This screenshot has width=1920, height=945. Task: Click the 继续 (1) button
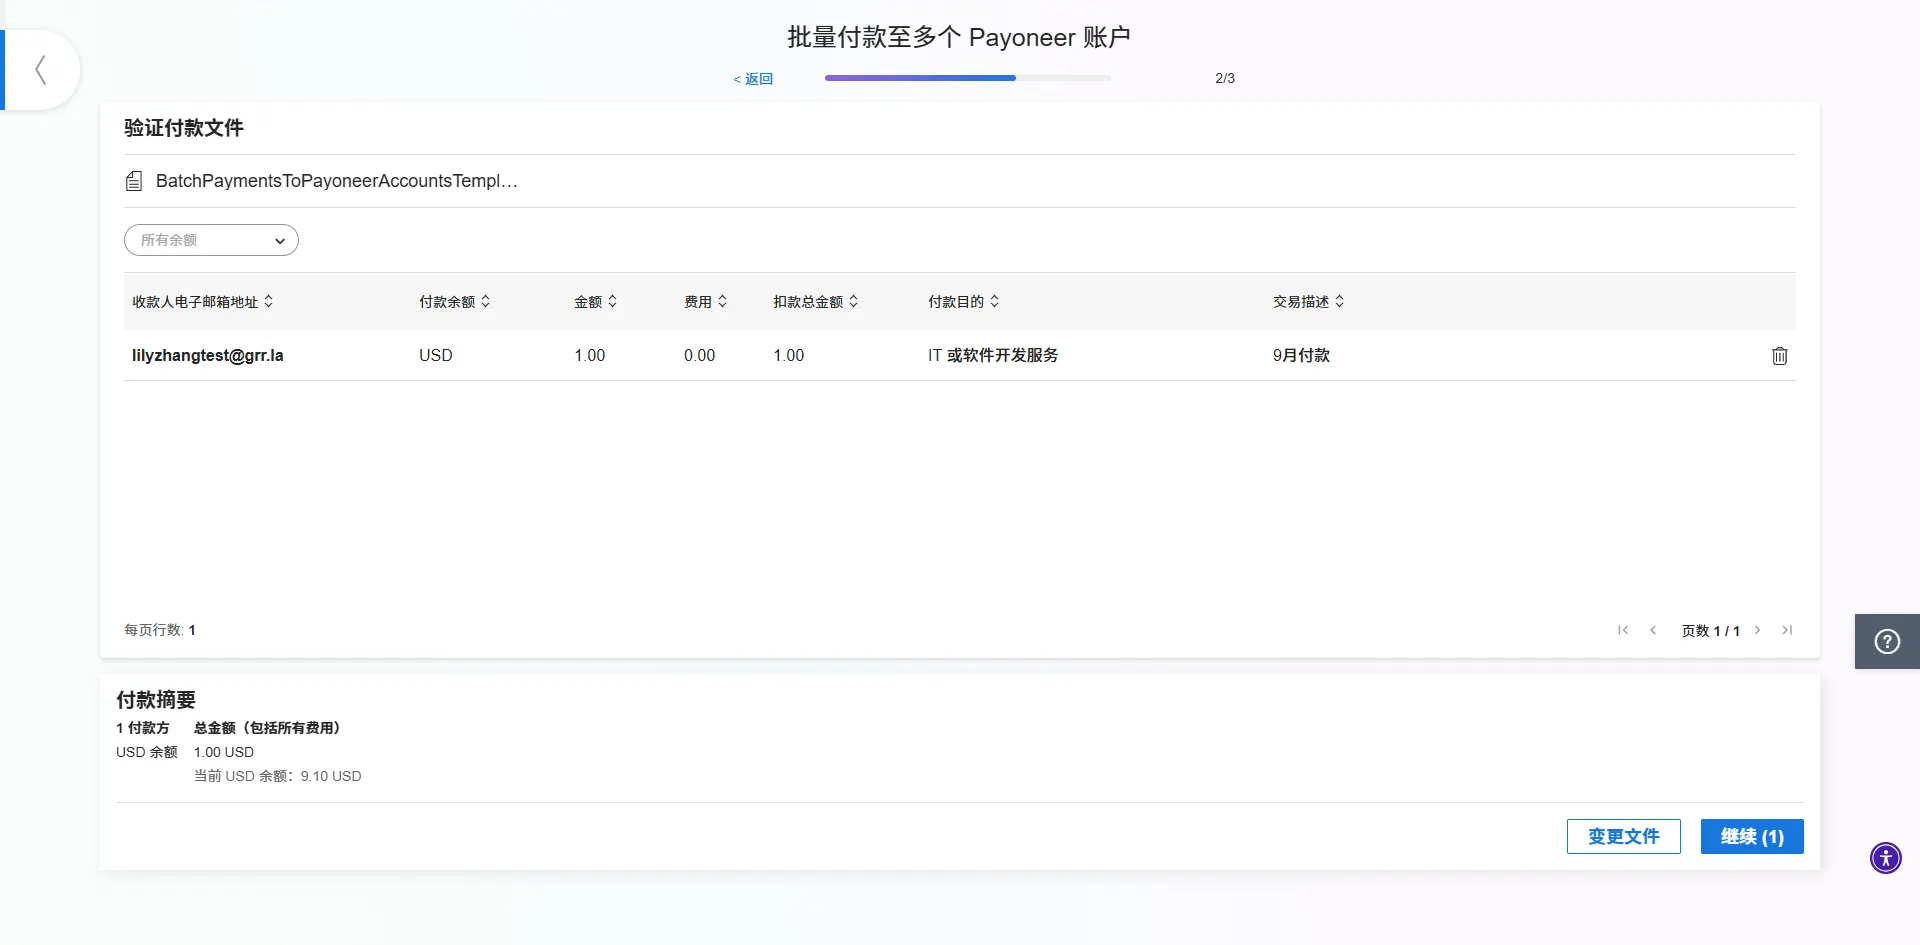[1752, 837]
